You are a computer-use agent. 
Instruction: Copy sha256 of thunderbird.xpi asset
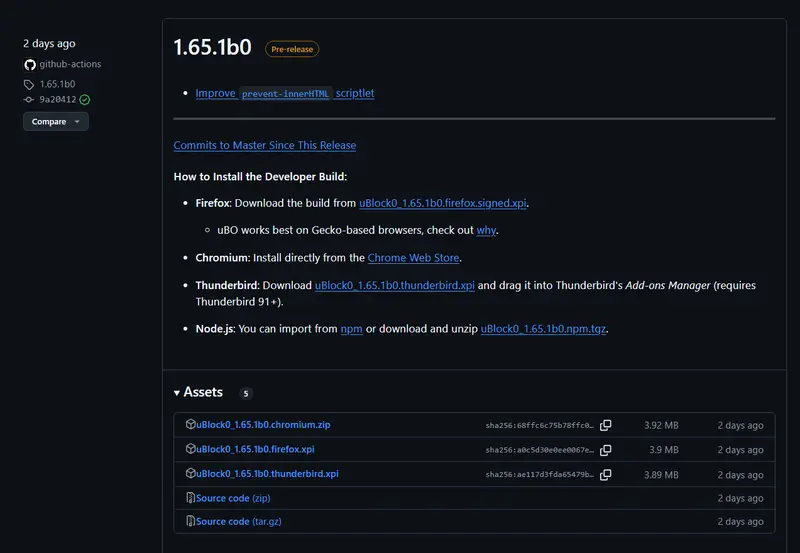click(x=606, y=474)
